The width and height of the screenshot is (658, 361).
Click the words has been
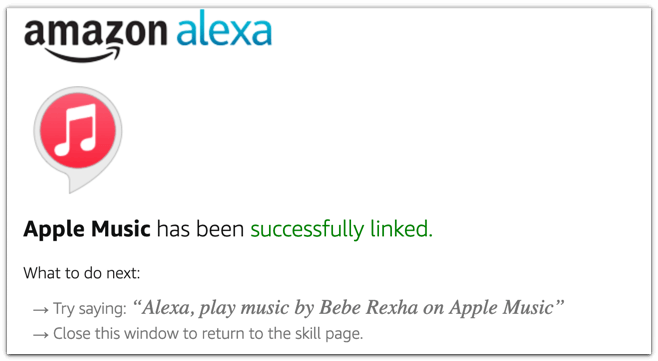click(200, 229)
